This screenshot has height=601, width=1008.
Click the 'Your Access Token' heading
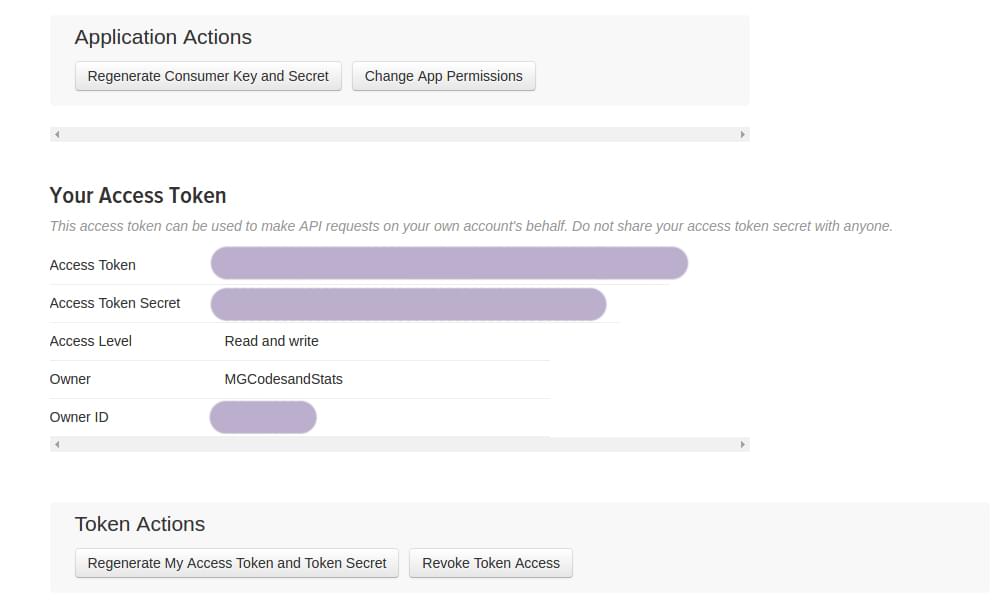(x=138, y=196)
